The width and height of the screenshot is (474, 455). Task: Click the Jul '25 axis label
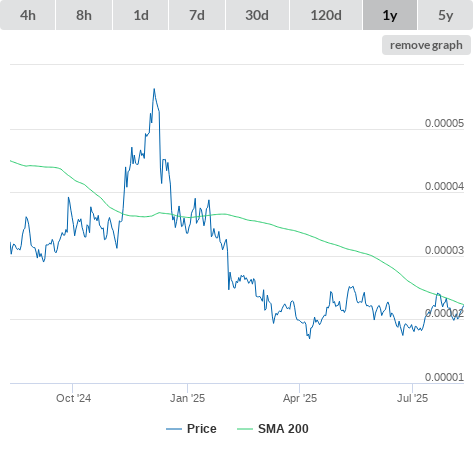coord(412,398)
